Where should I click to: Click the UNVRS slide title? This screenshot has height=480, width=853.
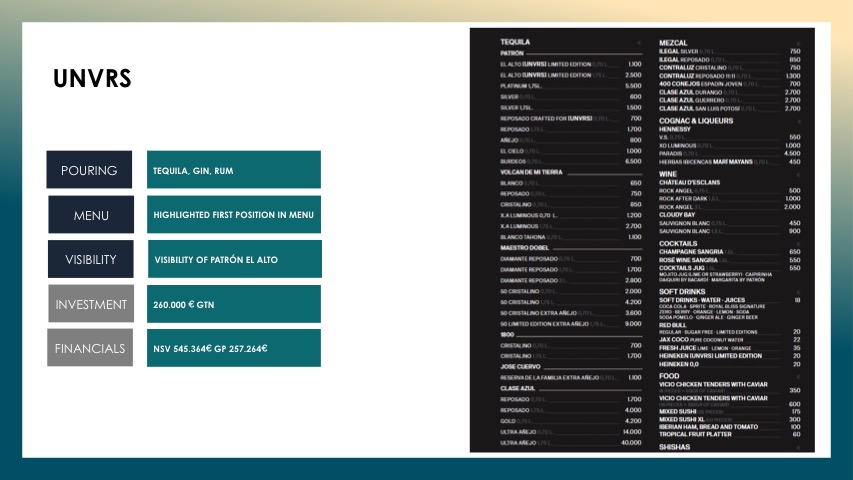click(92, 79)
